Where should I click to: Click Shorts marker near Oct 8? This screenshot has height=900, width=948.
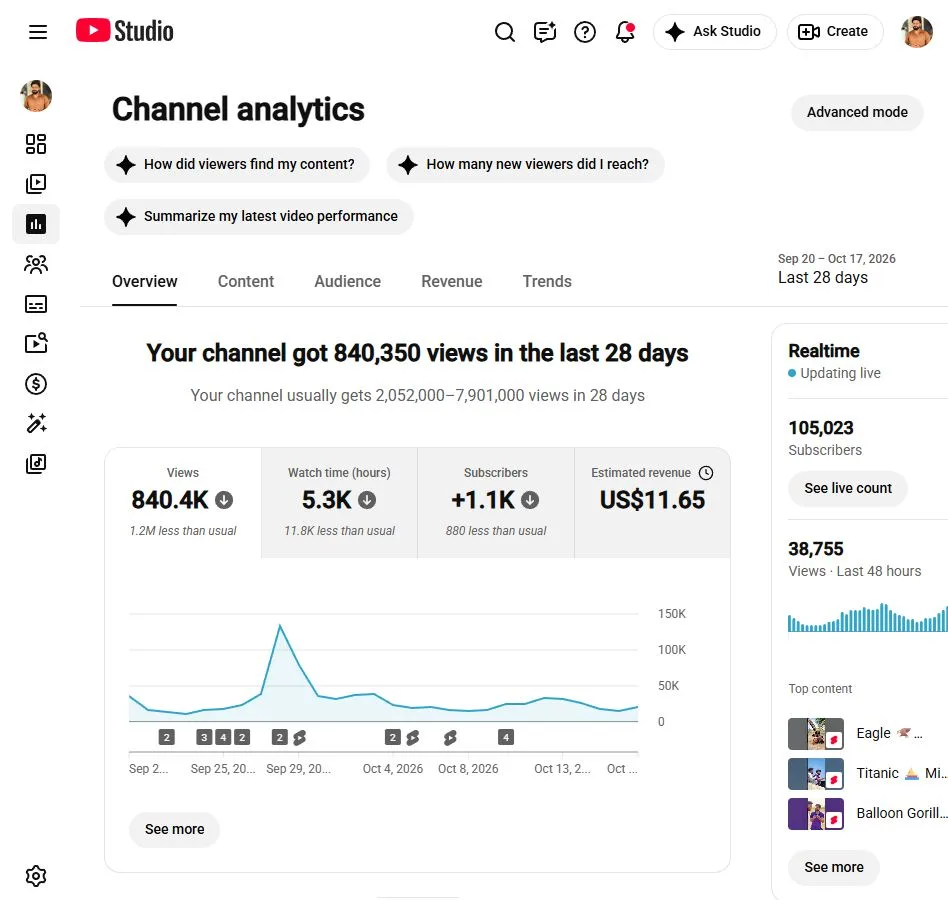(450, 737)
